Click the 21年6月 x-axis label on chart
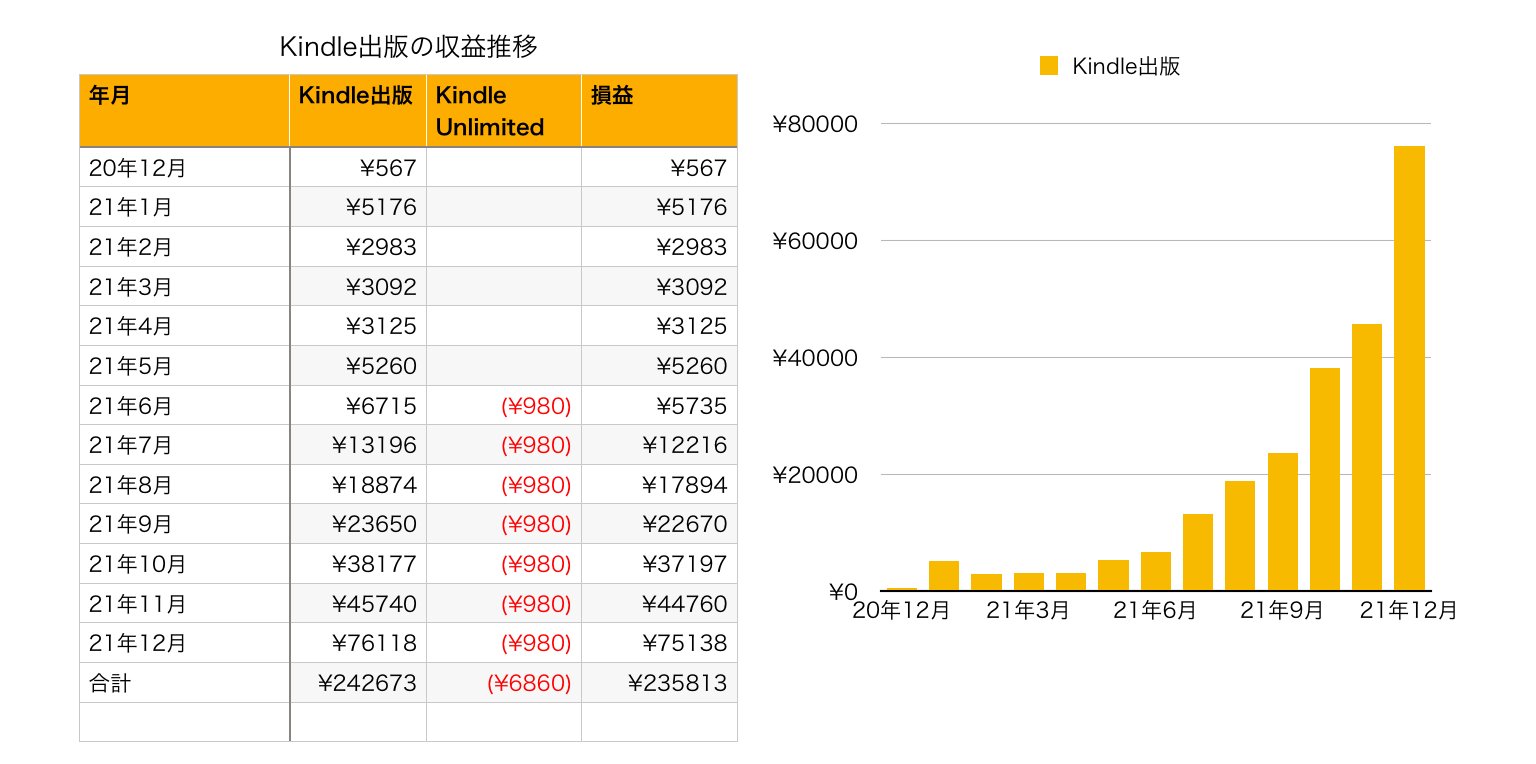Image resolution: width=1536 pixels, height=764 pixels. (x=1155, y=610)
